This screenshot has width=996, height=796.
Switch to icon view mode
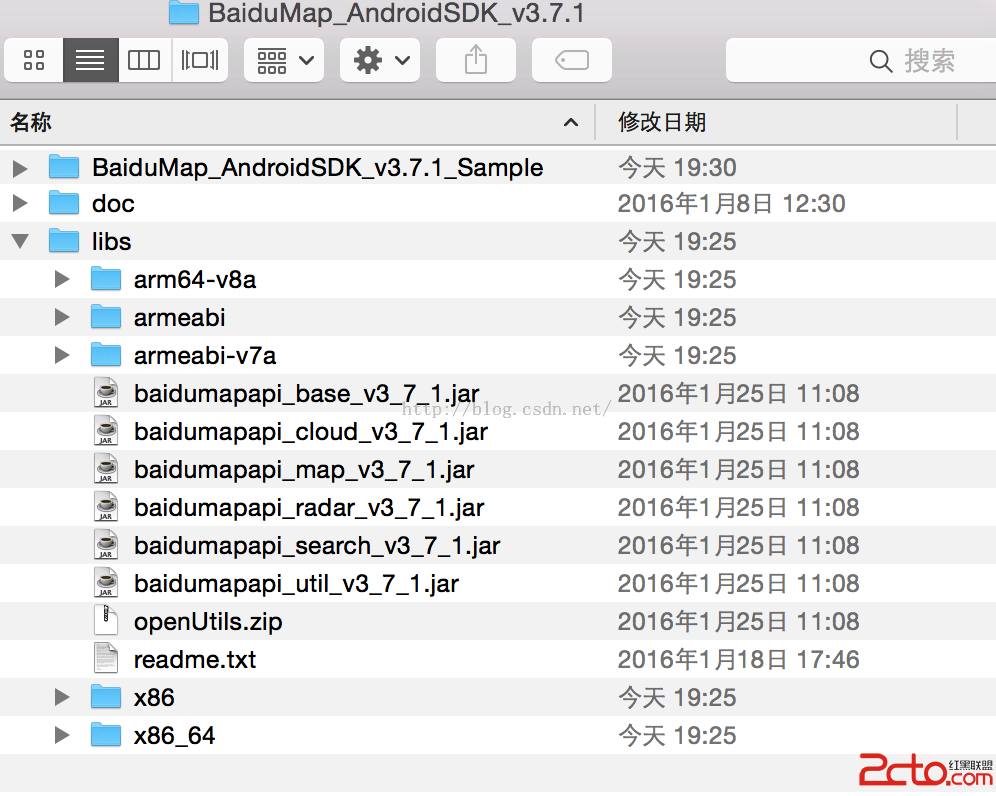(x=34, y=60)
